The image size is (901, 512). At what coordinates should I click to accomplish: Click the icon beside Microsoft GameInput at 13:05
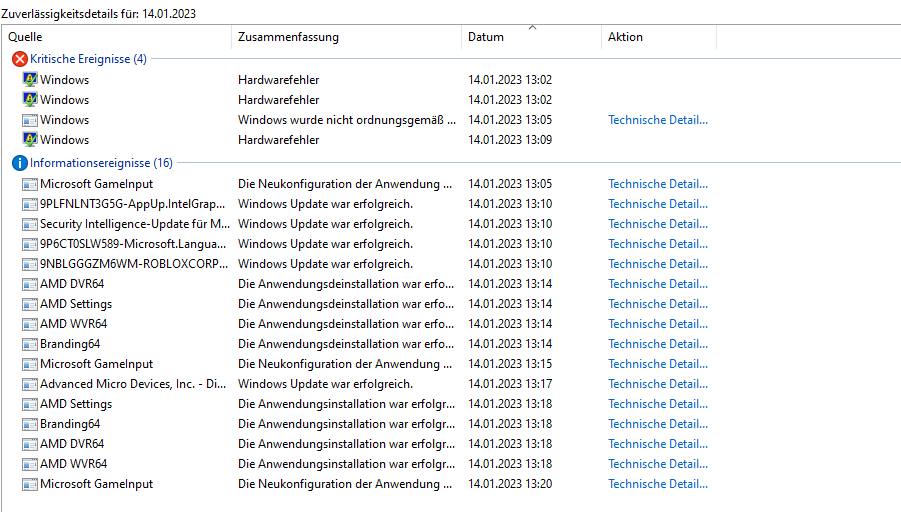(30, 184)
